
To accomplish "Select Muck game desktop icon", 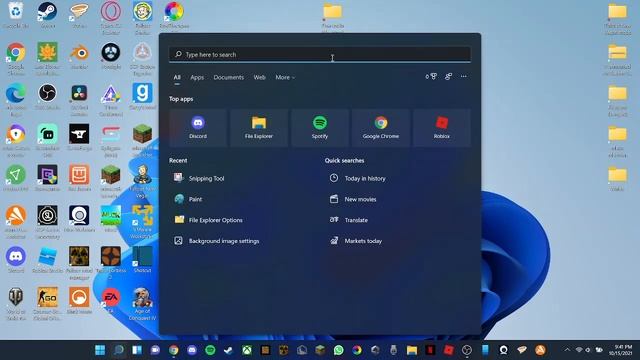I will [111, 219].
